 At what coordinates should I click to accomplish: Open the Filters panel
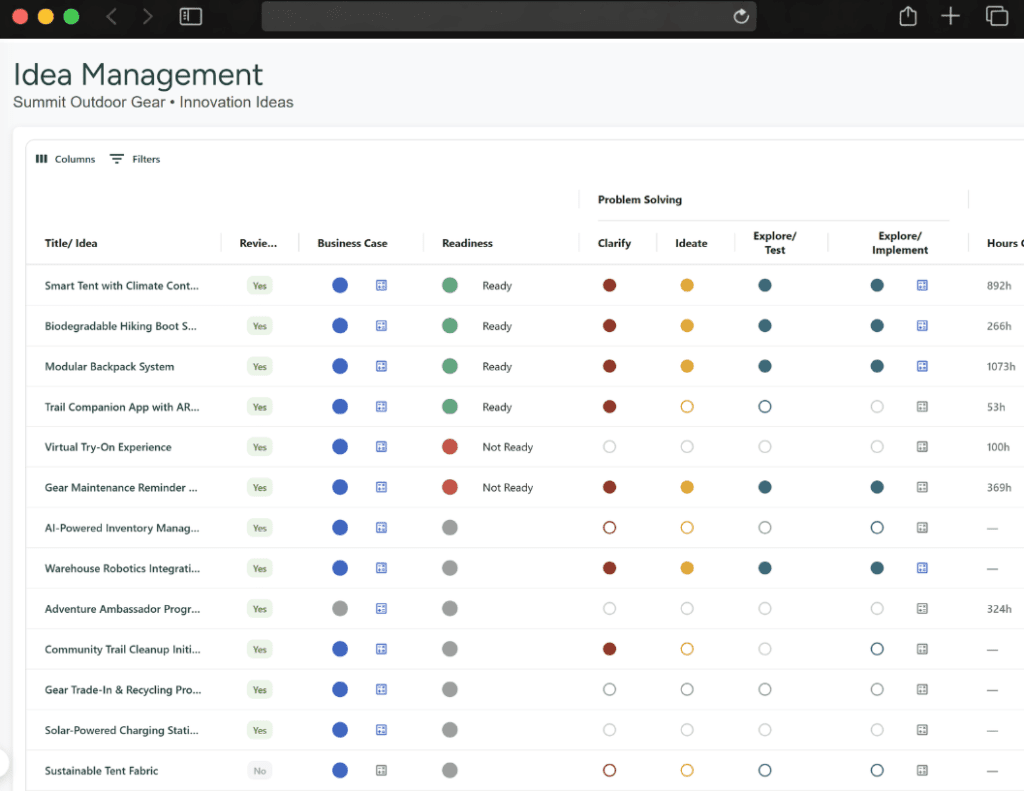tap(135, 159)
